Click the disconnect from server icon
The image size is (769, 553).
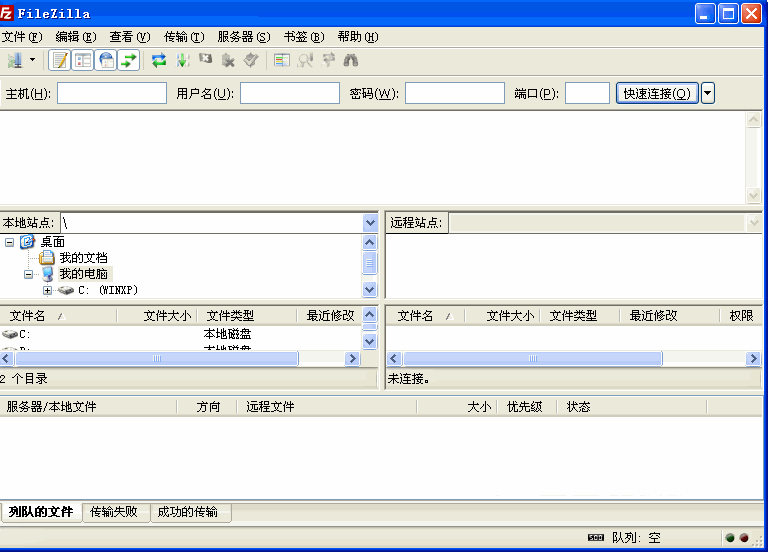(x=228, y=60)
